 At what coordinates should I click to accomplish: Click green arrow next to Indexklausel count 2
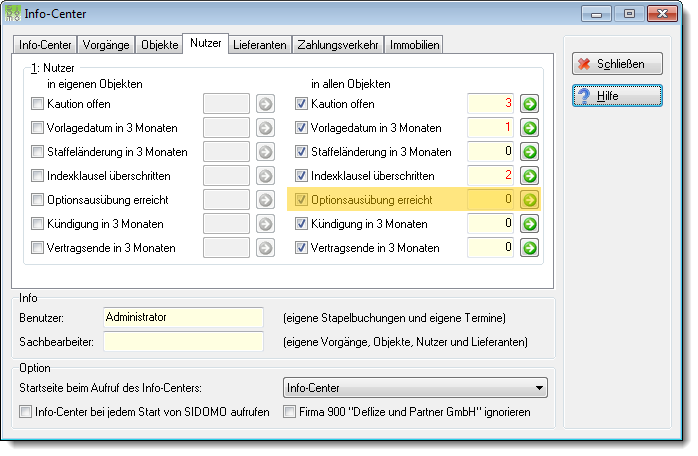(x=529, y=176)
